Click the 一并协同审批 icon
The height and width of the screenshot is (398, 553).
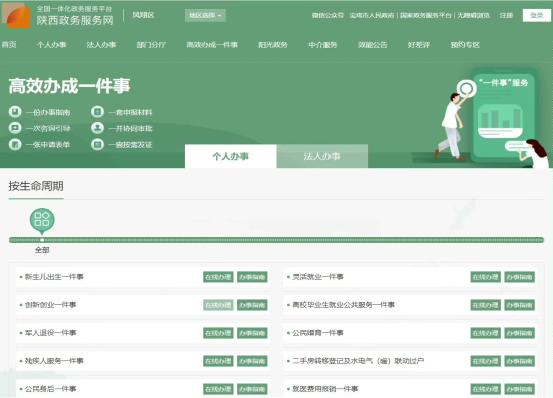pos(97,128)
